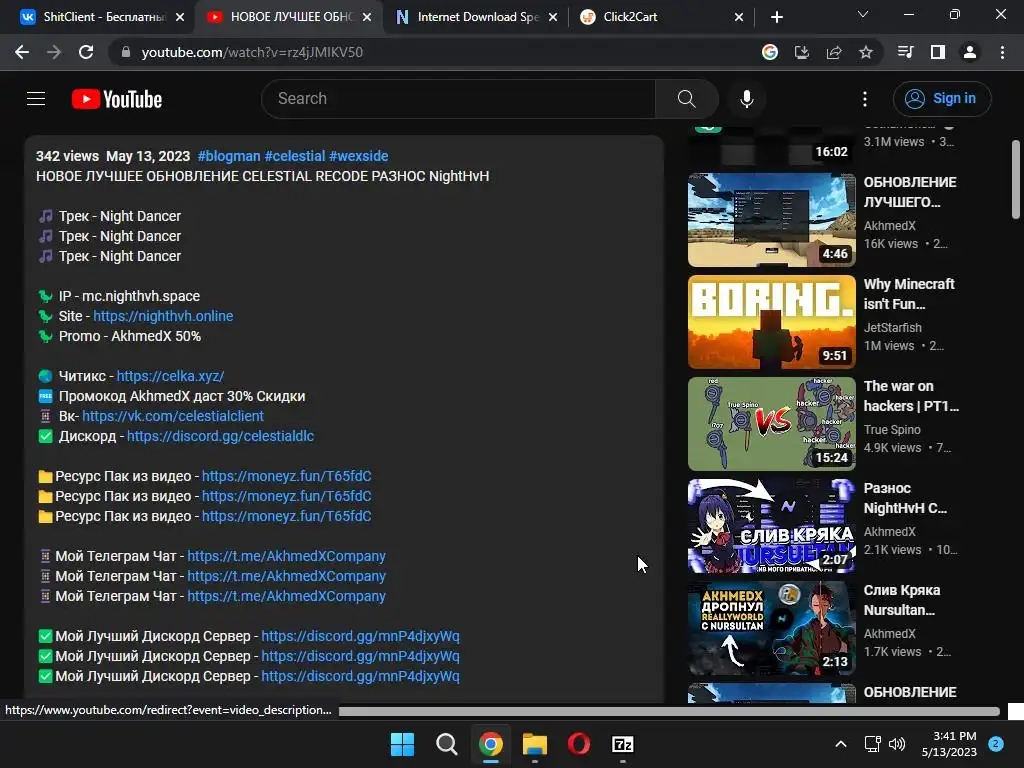View site information lock icon
1024x768 pixels.
[x=125, y=52]
